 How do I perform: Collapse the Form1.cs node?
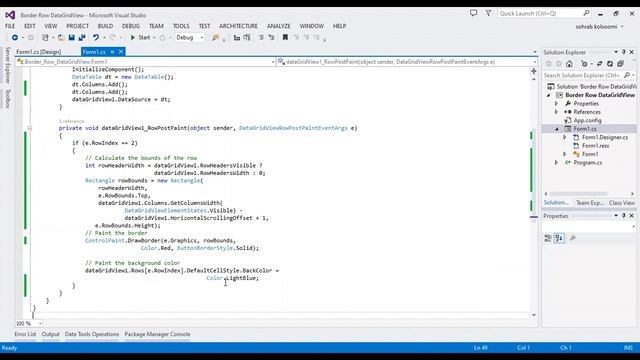[557, 129]
